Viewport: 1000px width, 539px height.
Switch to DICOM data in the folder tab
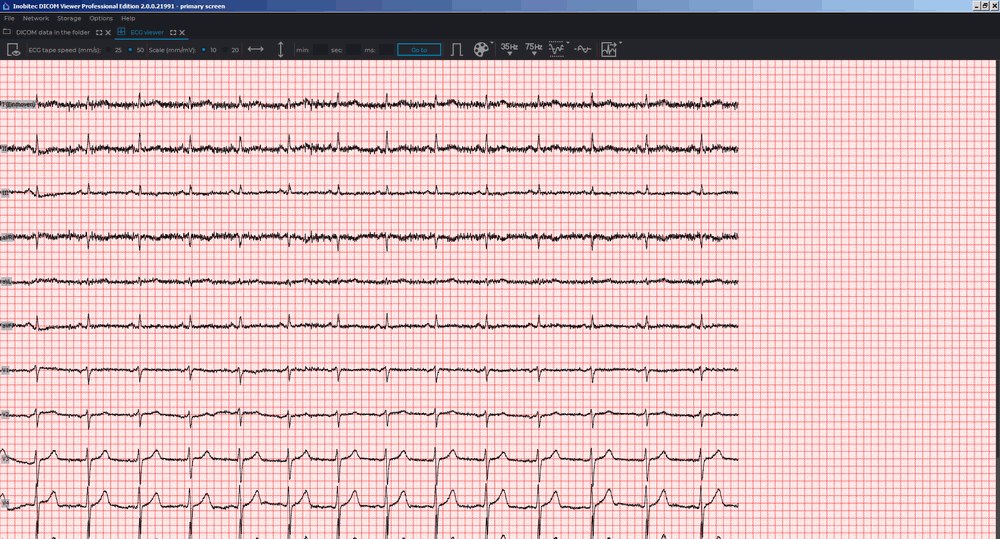tap(53, 33)
